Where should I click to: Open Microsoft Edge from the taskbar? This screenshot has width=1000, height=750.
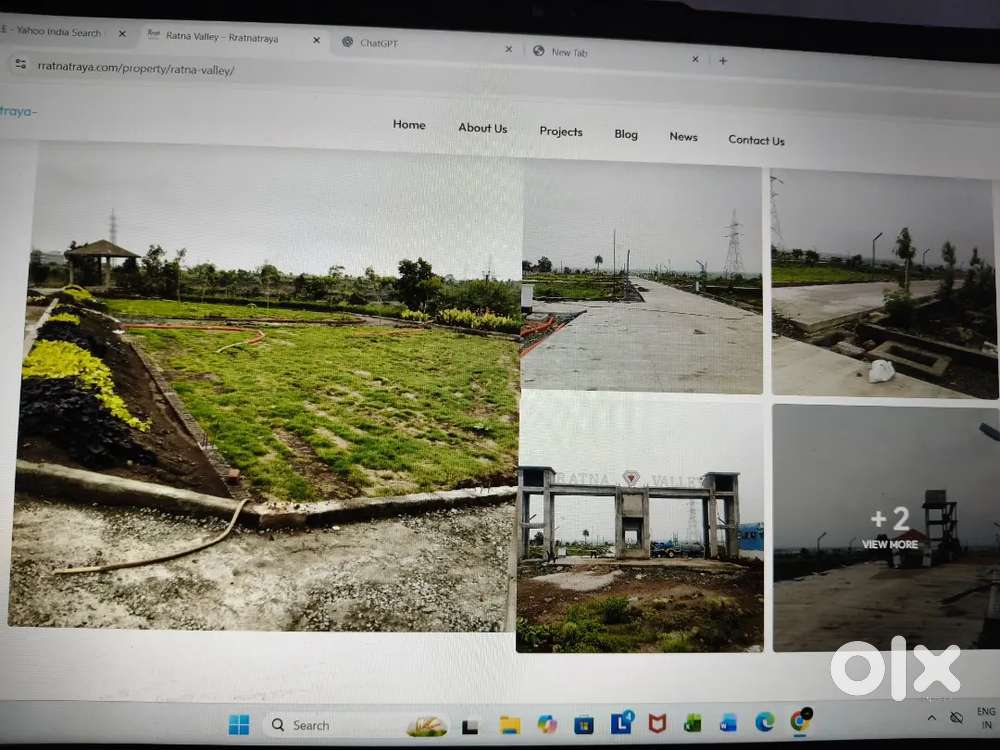click(765, 722)
